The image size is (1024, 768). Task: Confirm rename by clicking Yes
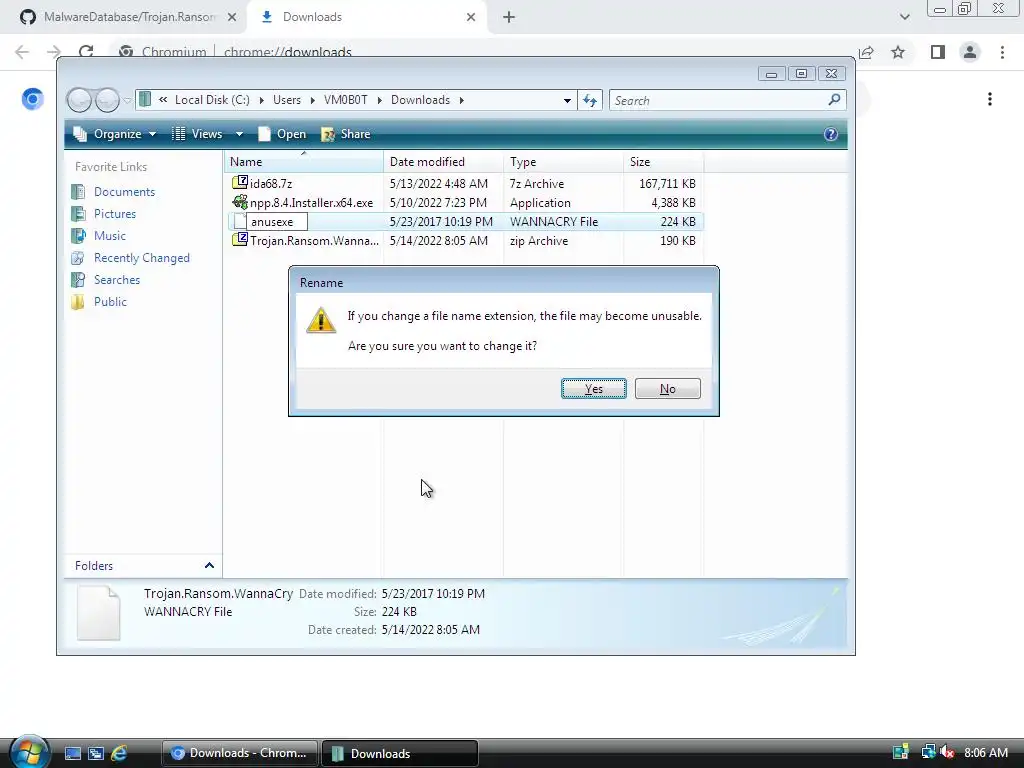(594, 389)
